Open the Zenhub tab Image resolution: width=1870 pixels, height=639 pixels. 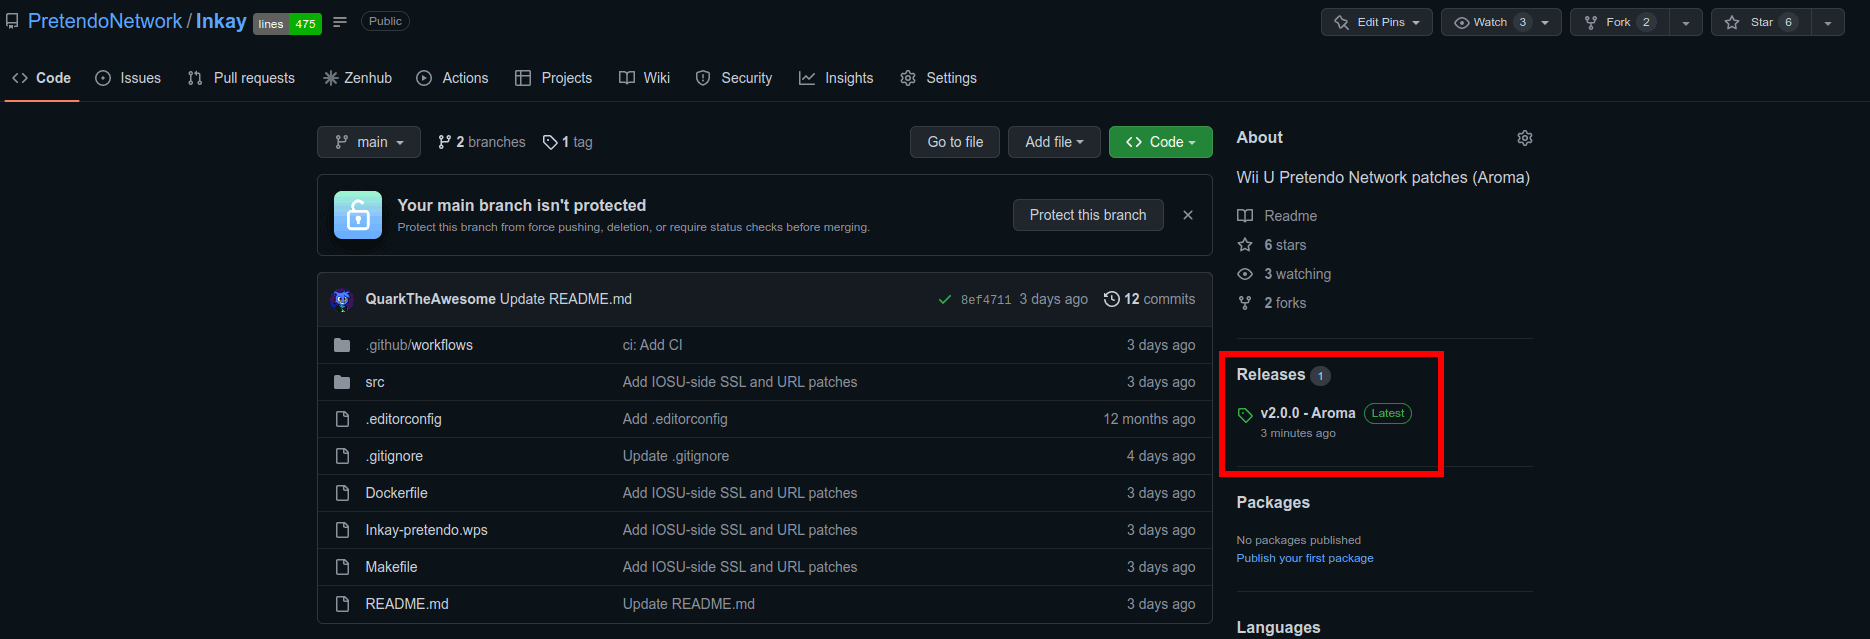357,78
